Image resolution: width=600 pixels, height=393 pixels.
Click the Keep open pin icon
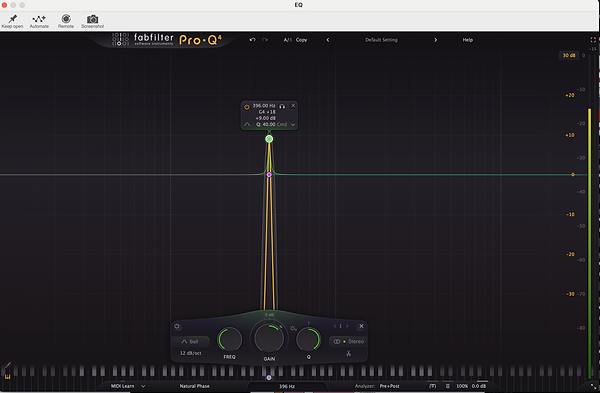point(13,18)
